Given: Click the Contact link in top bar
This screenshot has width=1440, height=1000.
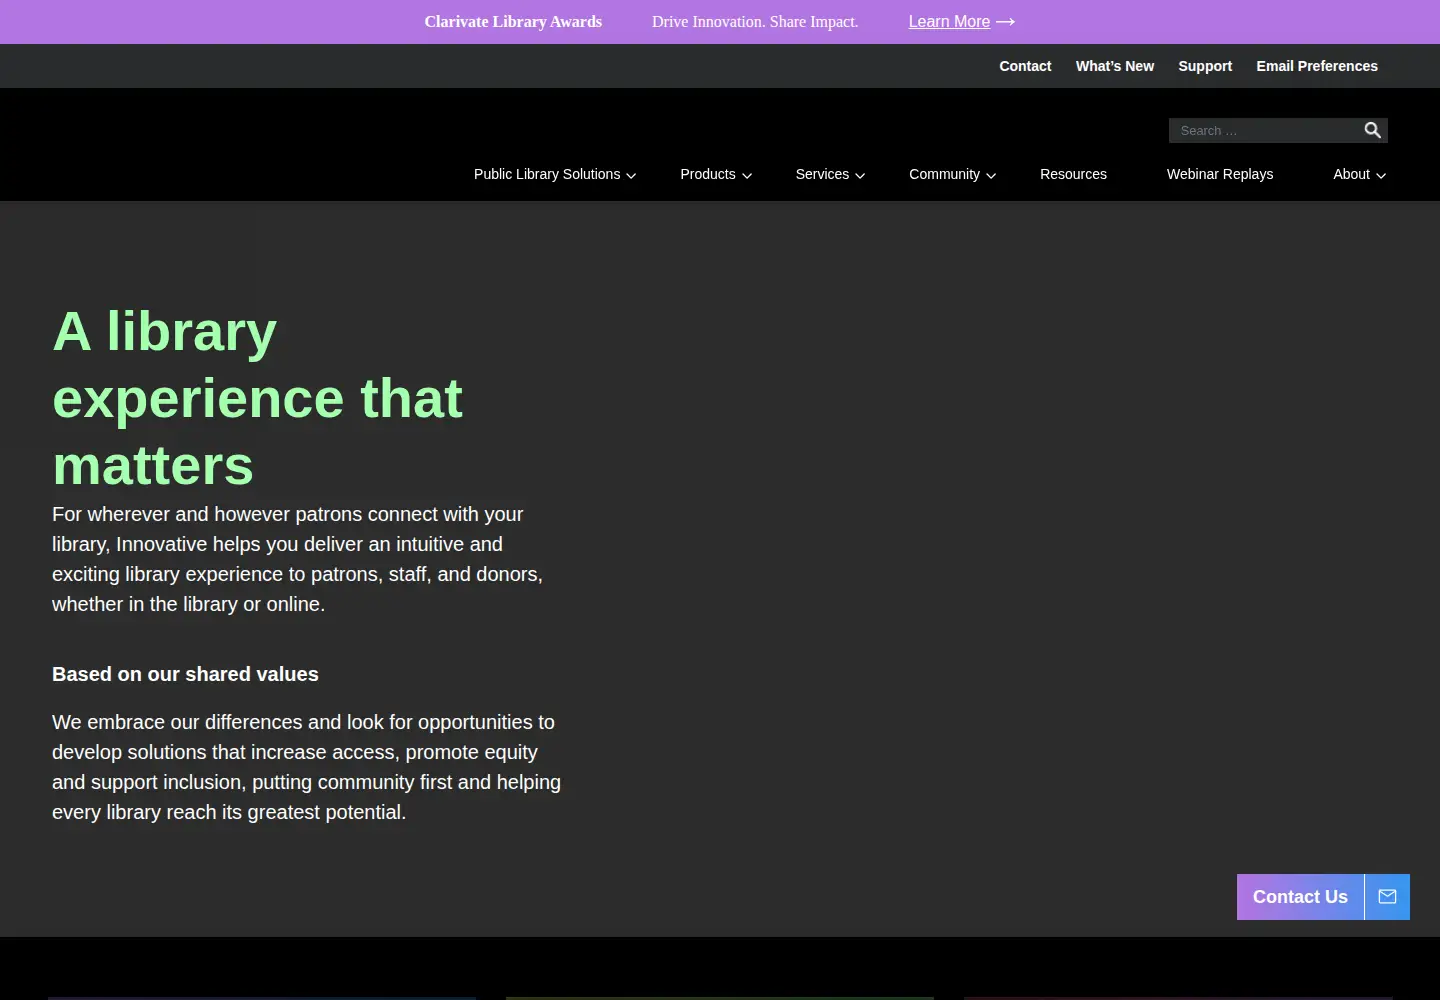Looking at the screenshot, I should coord(1025,66).
